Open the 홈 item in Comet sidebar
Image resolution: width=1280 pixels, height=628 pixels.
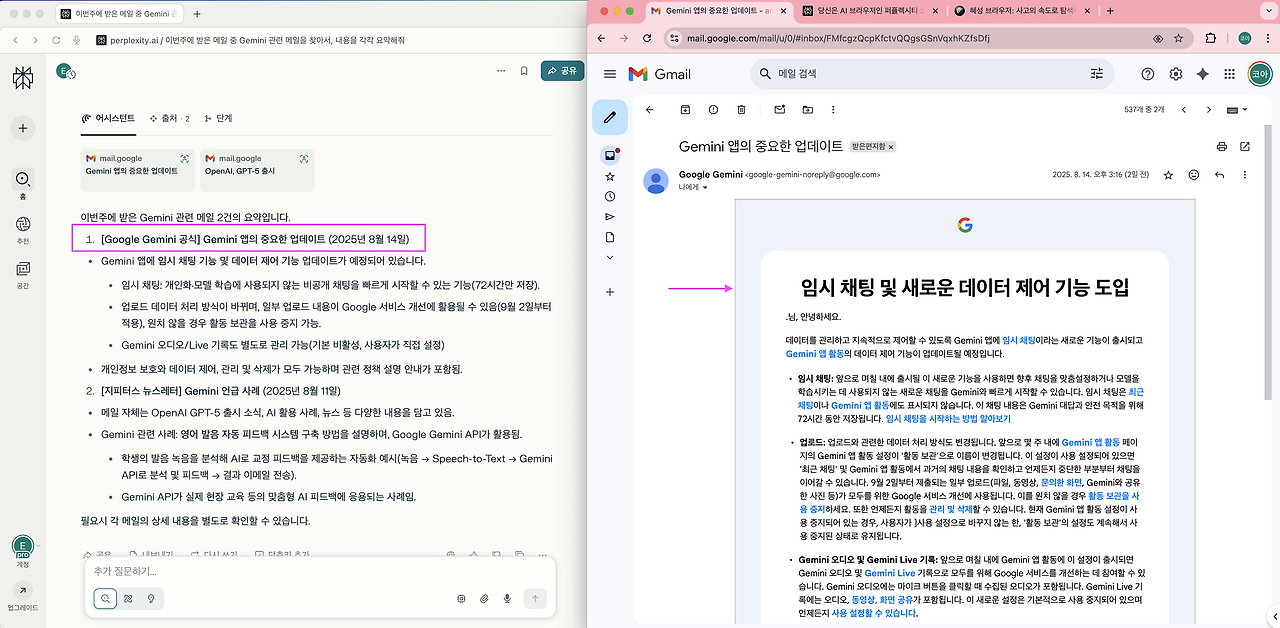click(x=22, y=184)
